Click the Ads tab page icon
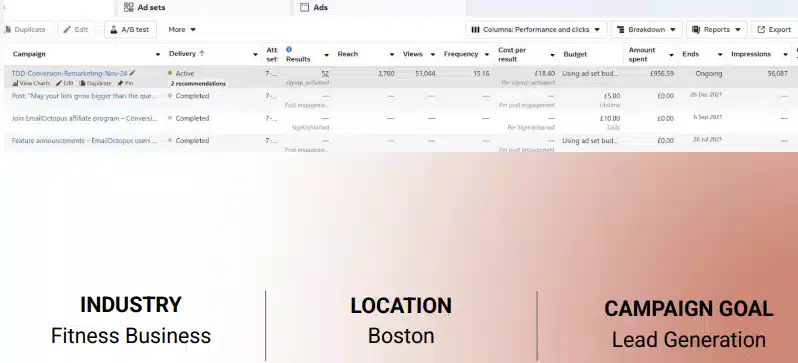 (304, 7)
